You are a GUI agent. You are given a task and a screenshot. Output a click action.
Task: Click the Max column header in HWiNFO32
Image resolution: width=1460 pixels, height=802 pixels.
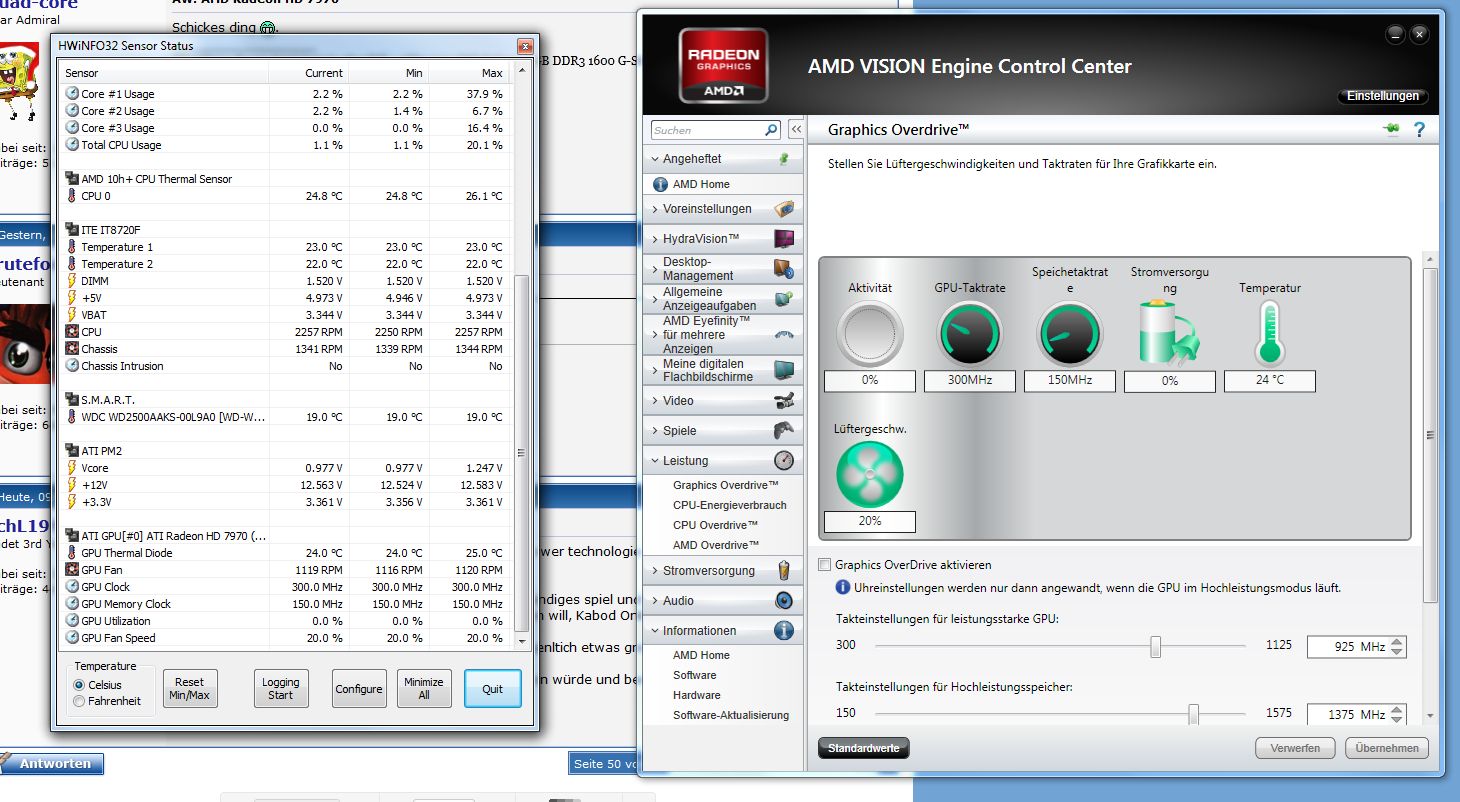[470, 73]
